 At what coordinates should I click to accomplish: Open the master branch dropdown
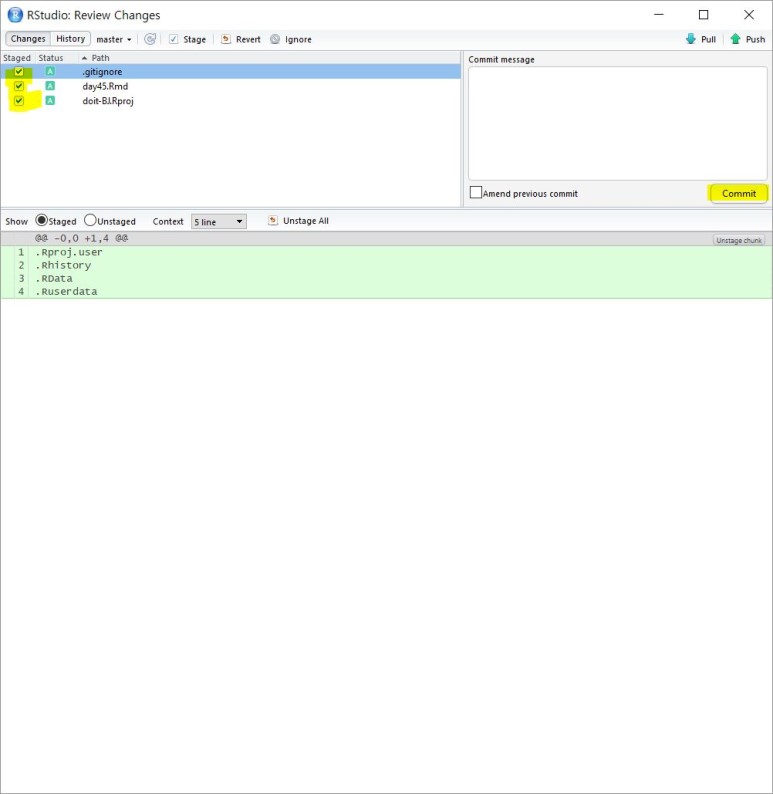[x=114, y=39]
